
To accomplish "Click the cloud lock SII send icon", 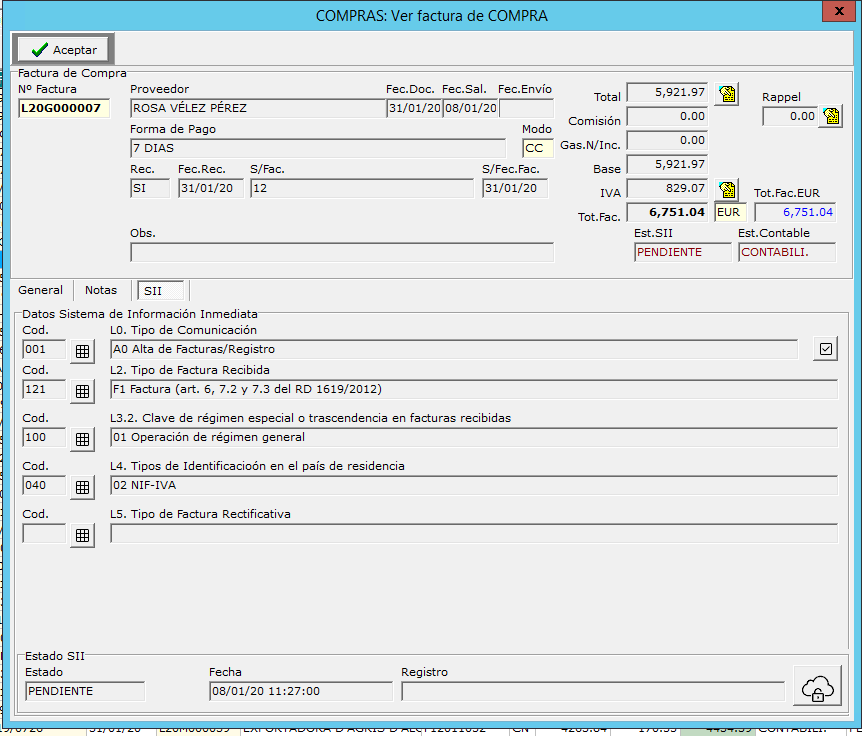I will click(x=817, y=686).
